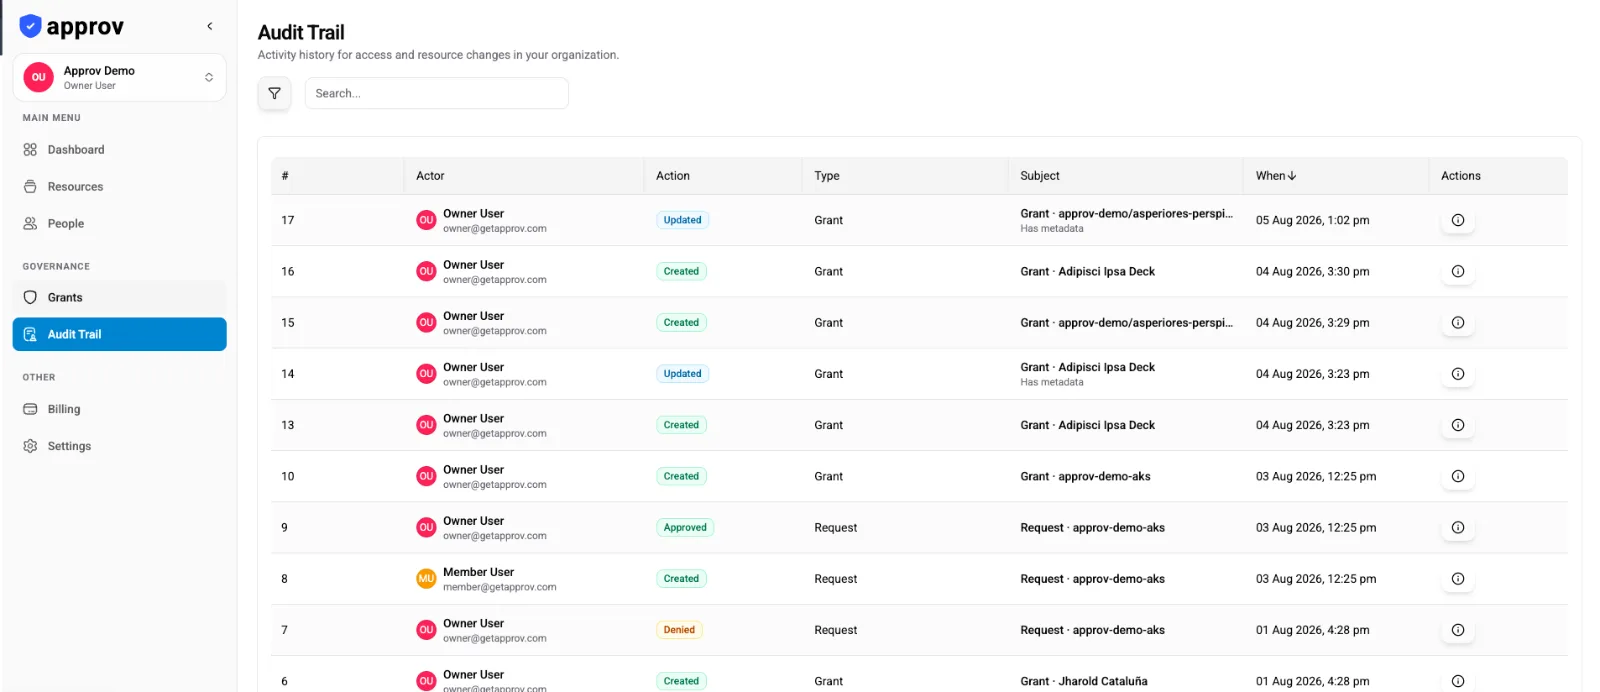
Task: Click the Resources box icon
Action: [30, 187]
